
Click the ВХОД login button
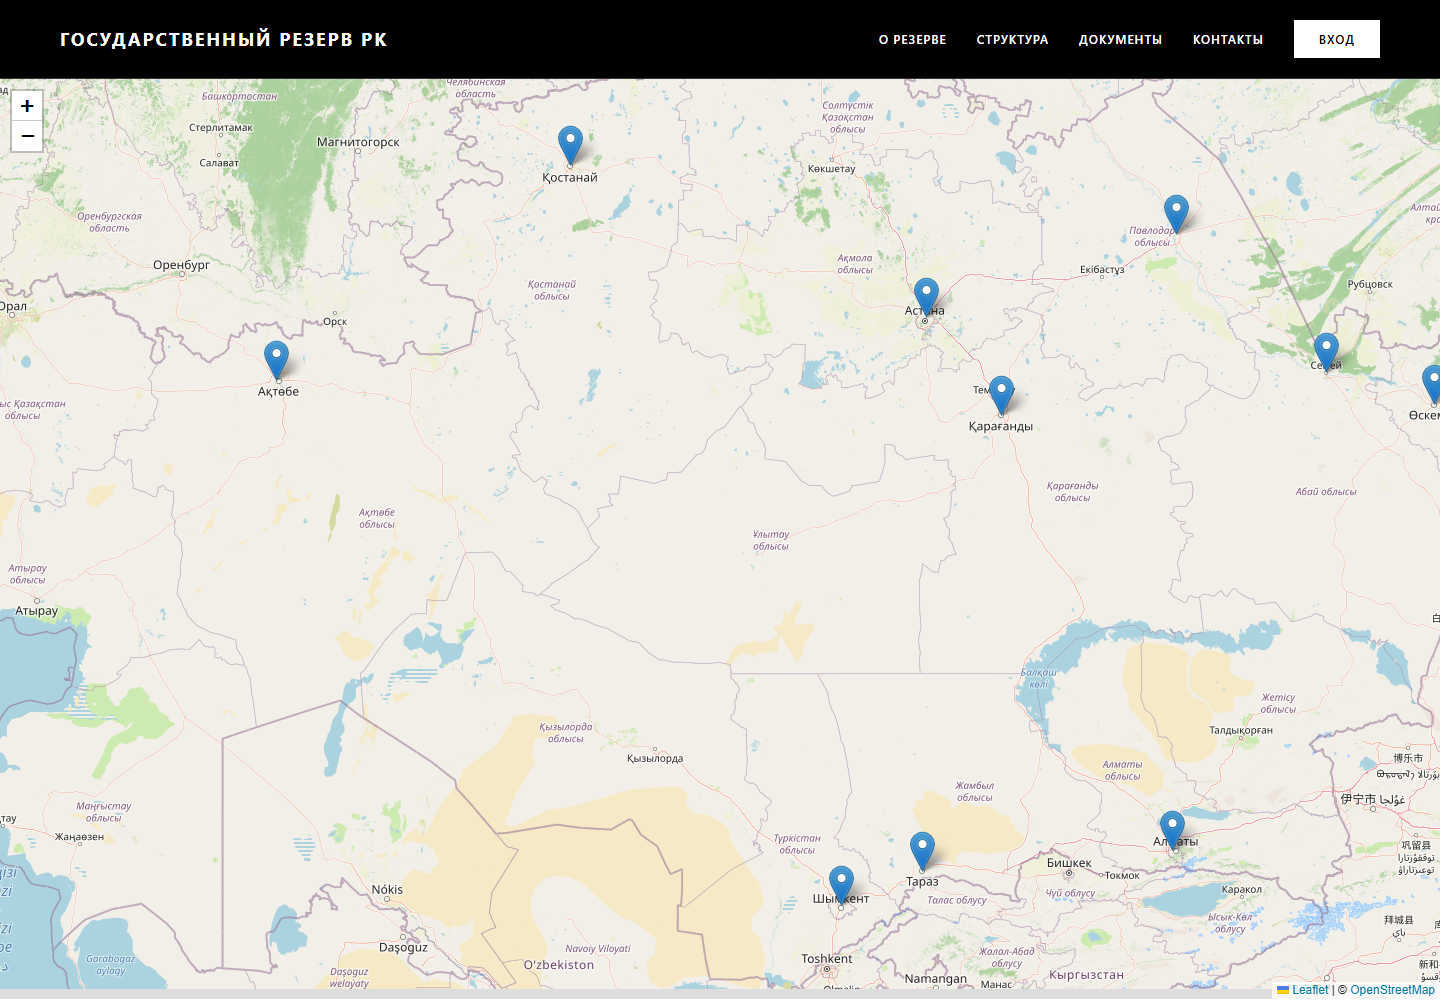coord(1336,39)
